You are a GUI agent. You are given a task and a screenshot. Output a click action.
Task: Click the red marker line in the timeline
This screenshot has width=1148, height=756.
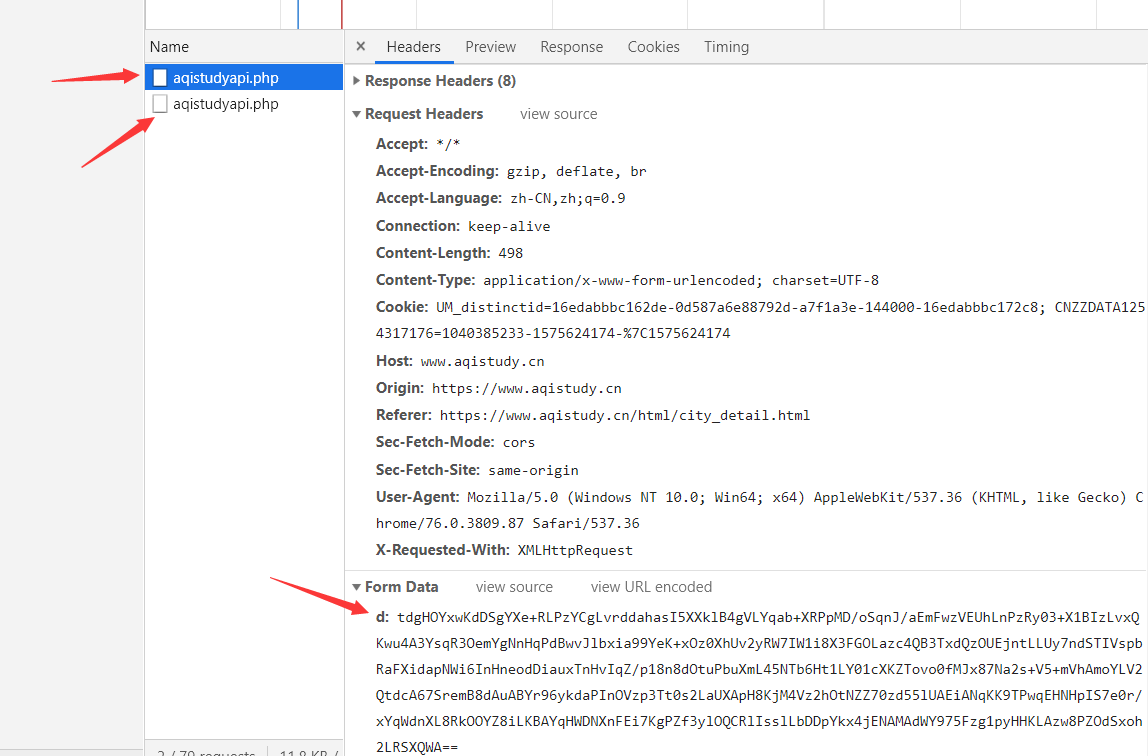tap(342, 14)
